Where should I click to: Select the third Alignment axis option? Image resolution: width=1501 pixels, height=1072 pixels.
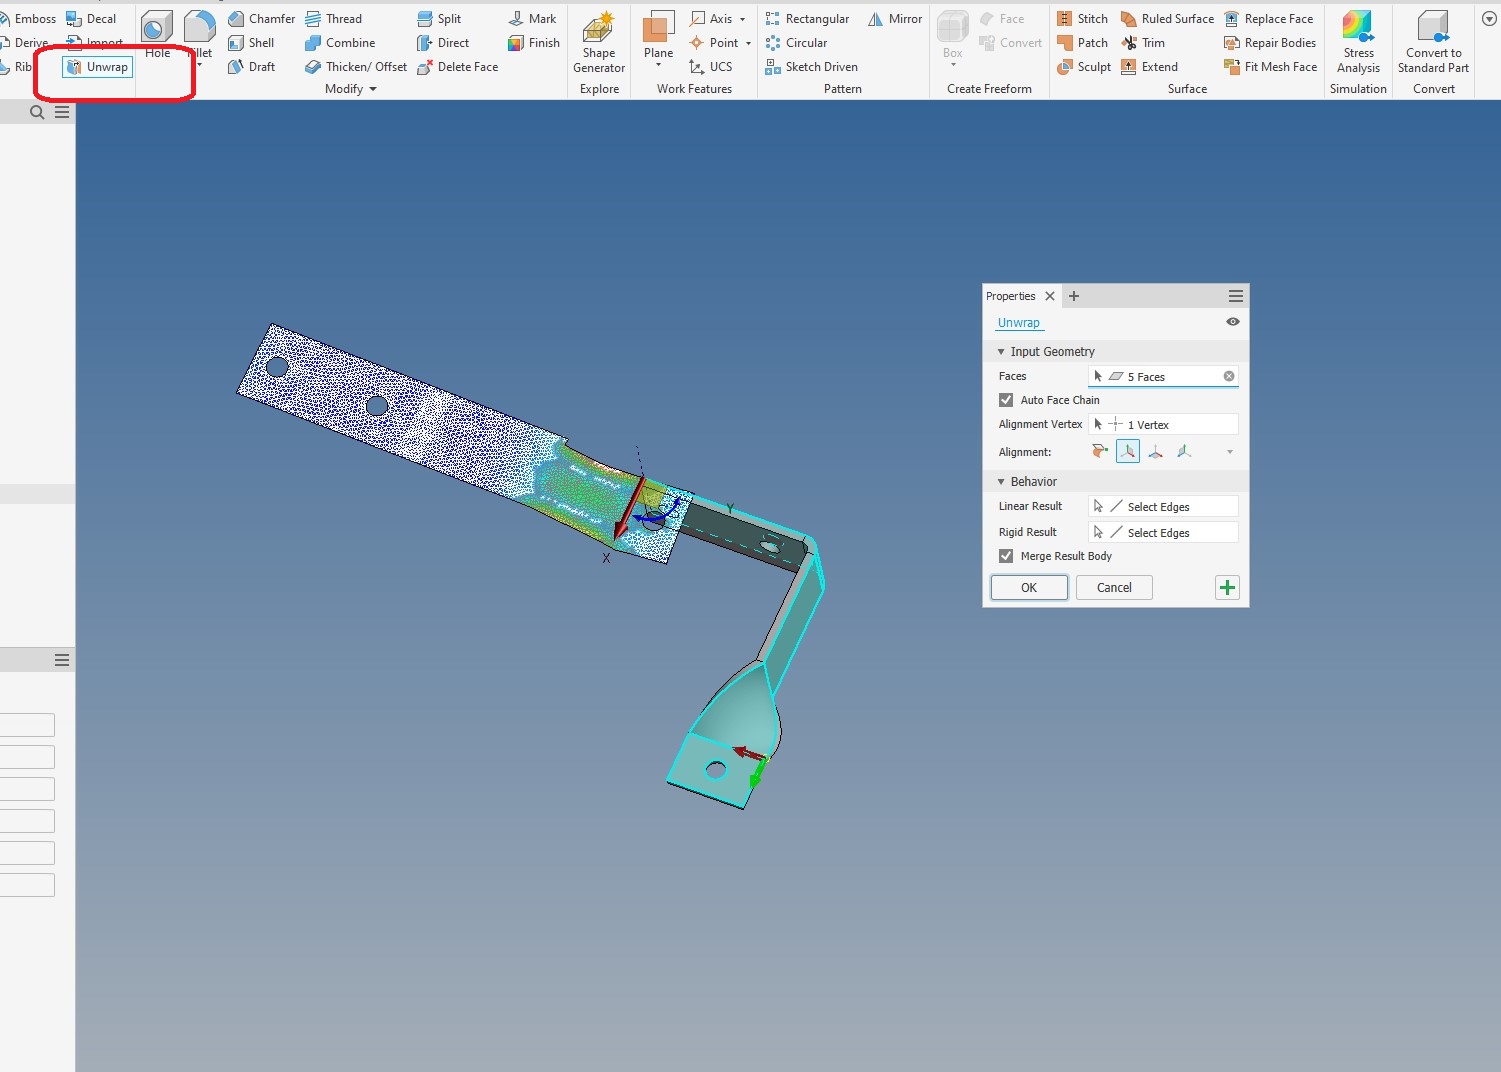1156,452
